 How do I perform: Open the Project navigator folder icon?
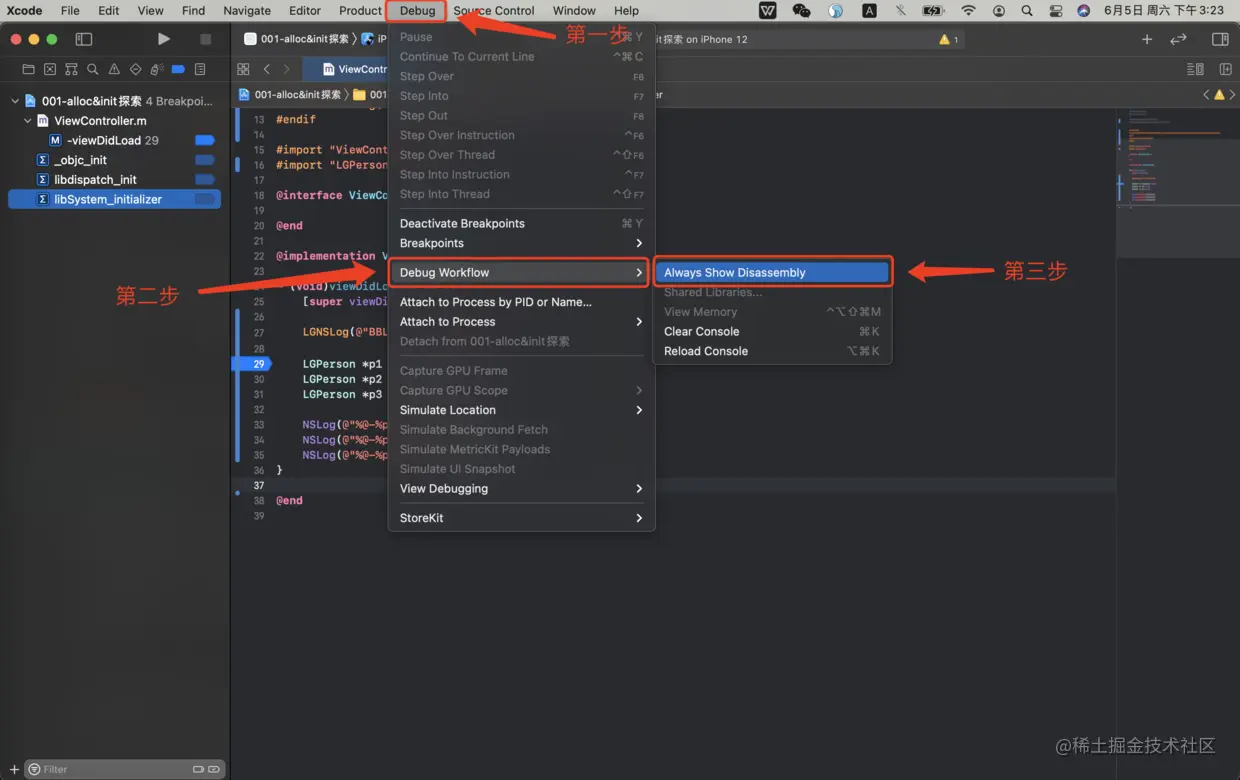point(28,70)
